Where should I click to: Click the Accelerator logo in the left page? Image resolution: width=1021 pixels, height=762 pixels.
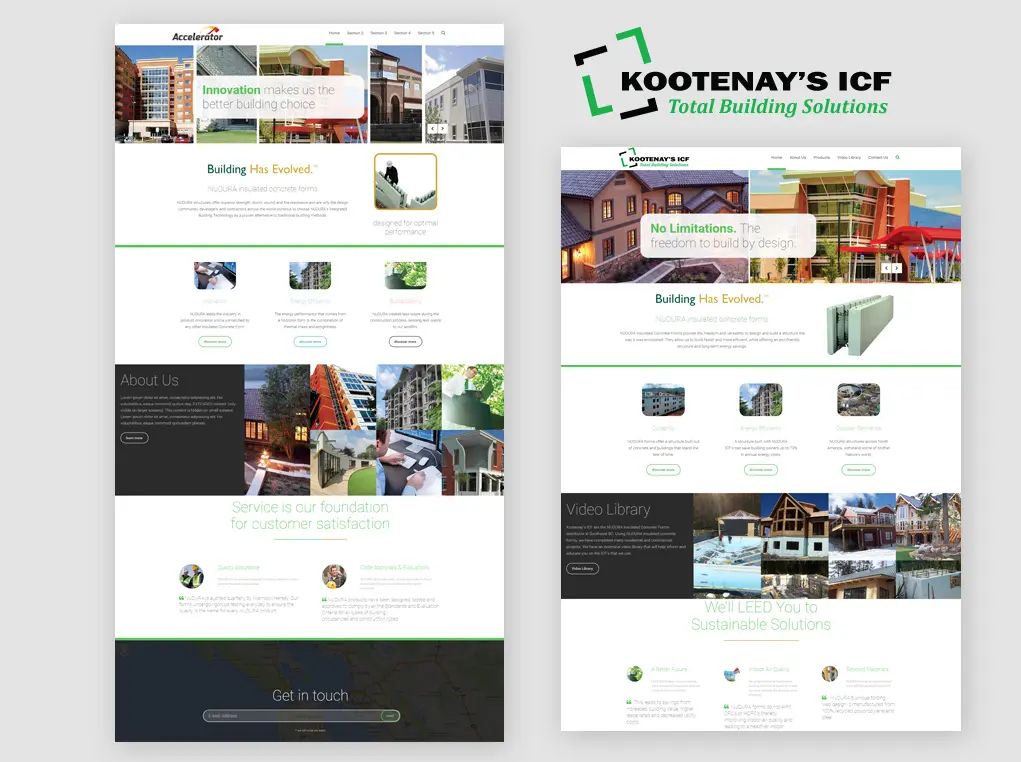tap(197, 35)
